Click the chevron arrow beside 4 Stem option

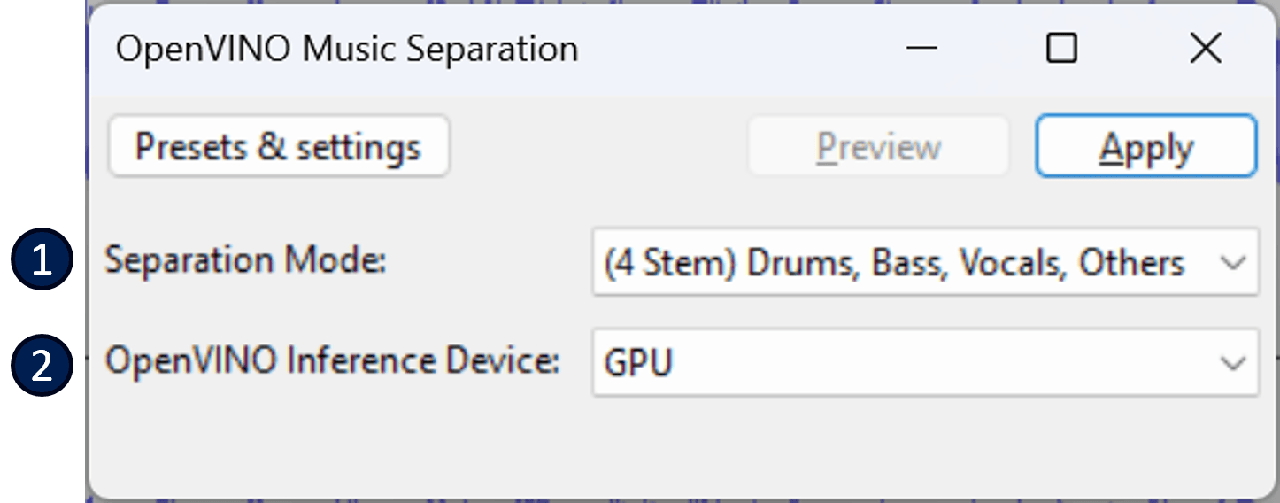(1233, 263)
